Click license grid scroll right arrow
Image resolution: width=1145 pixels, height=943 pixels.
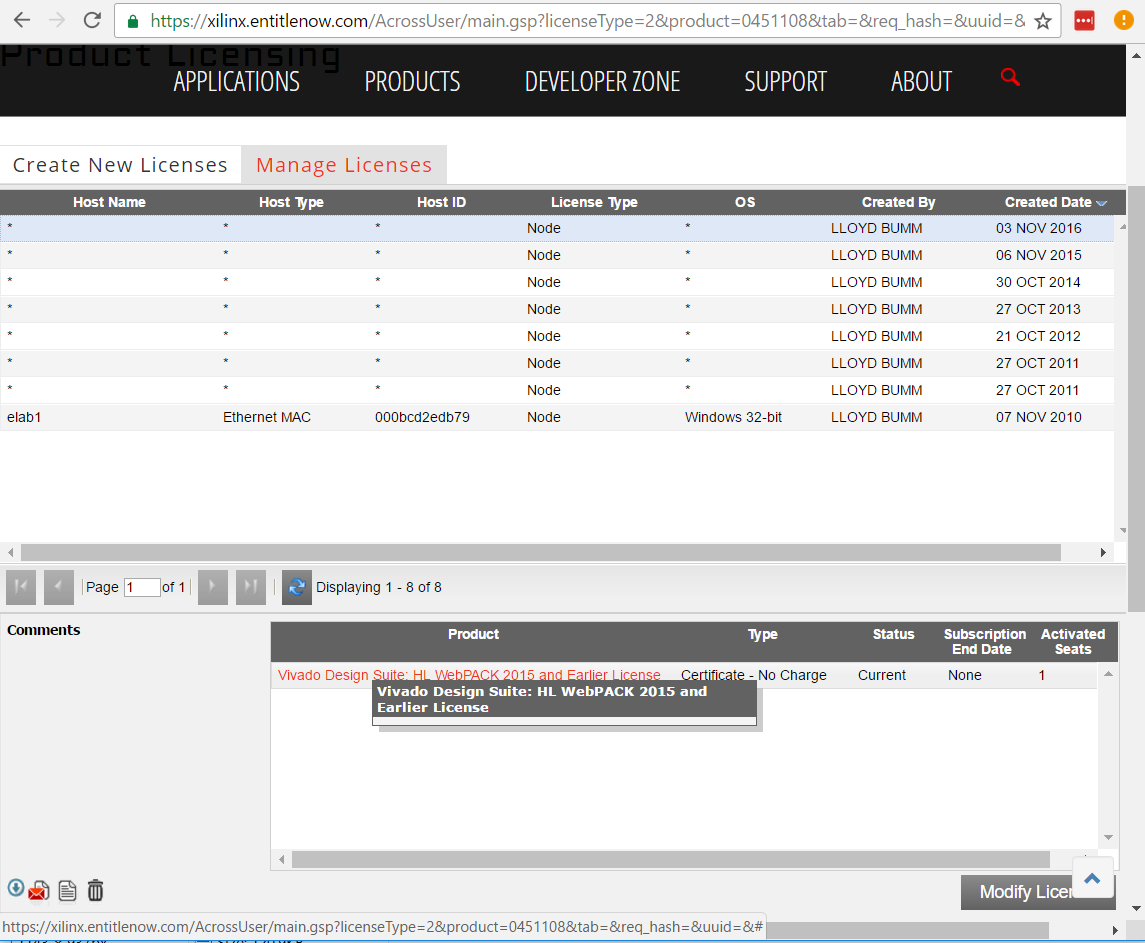[1103, 552]
